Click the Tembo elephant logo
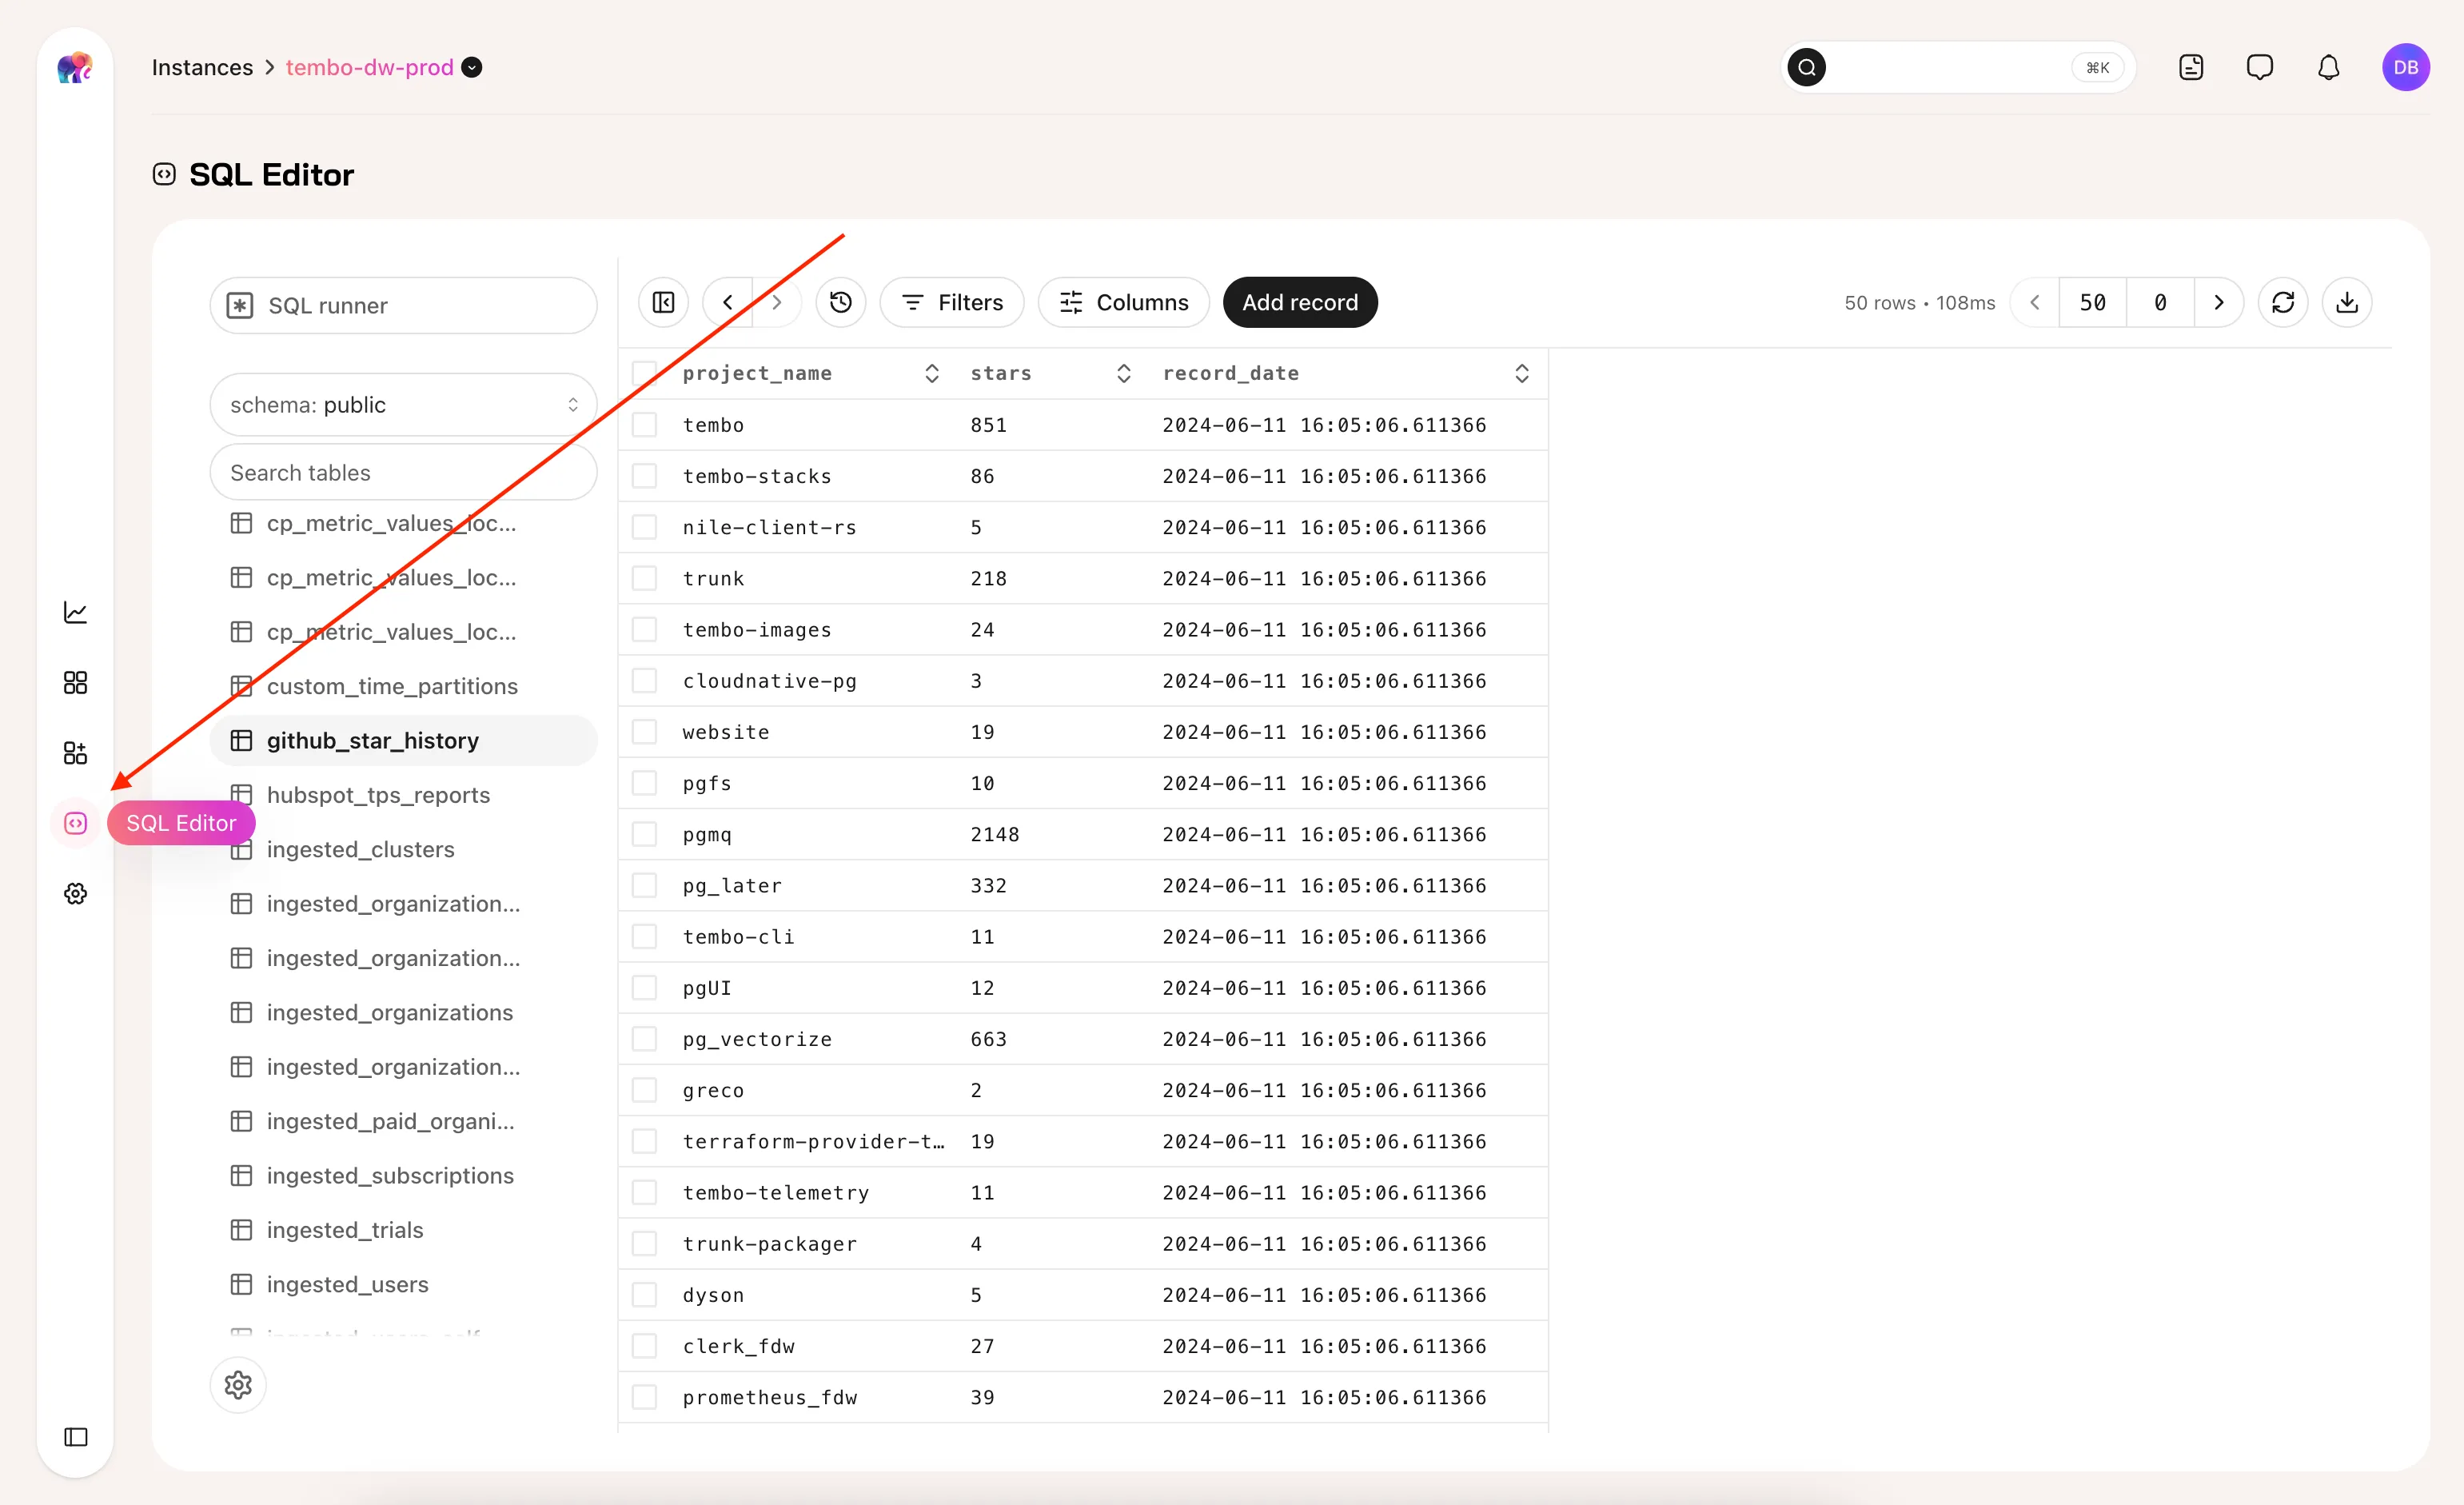The image size is (2464, 1505). point(75,68)
